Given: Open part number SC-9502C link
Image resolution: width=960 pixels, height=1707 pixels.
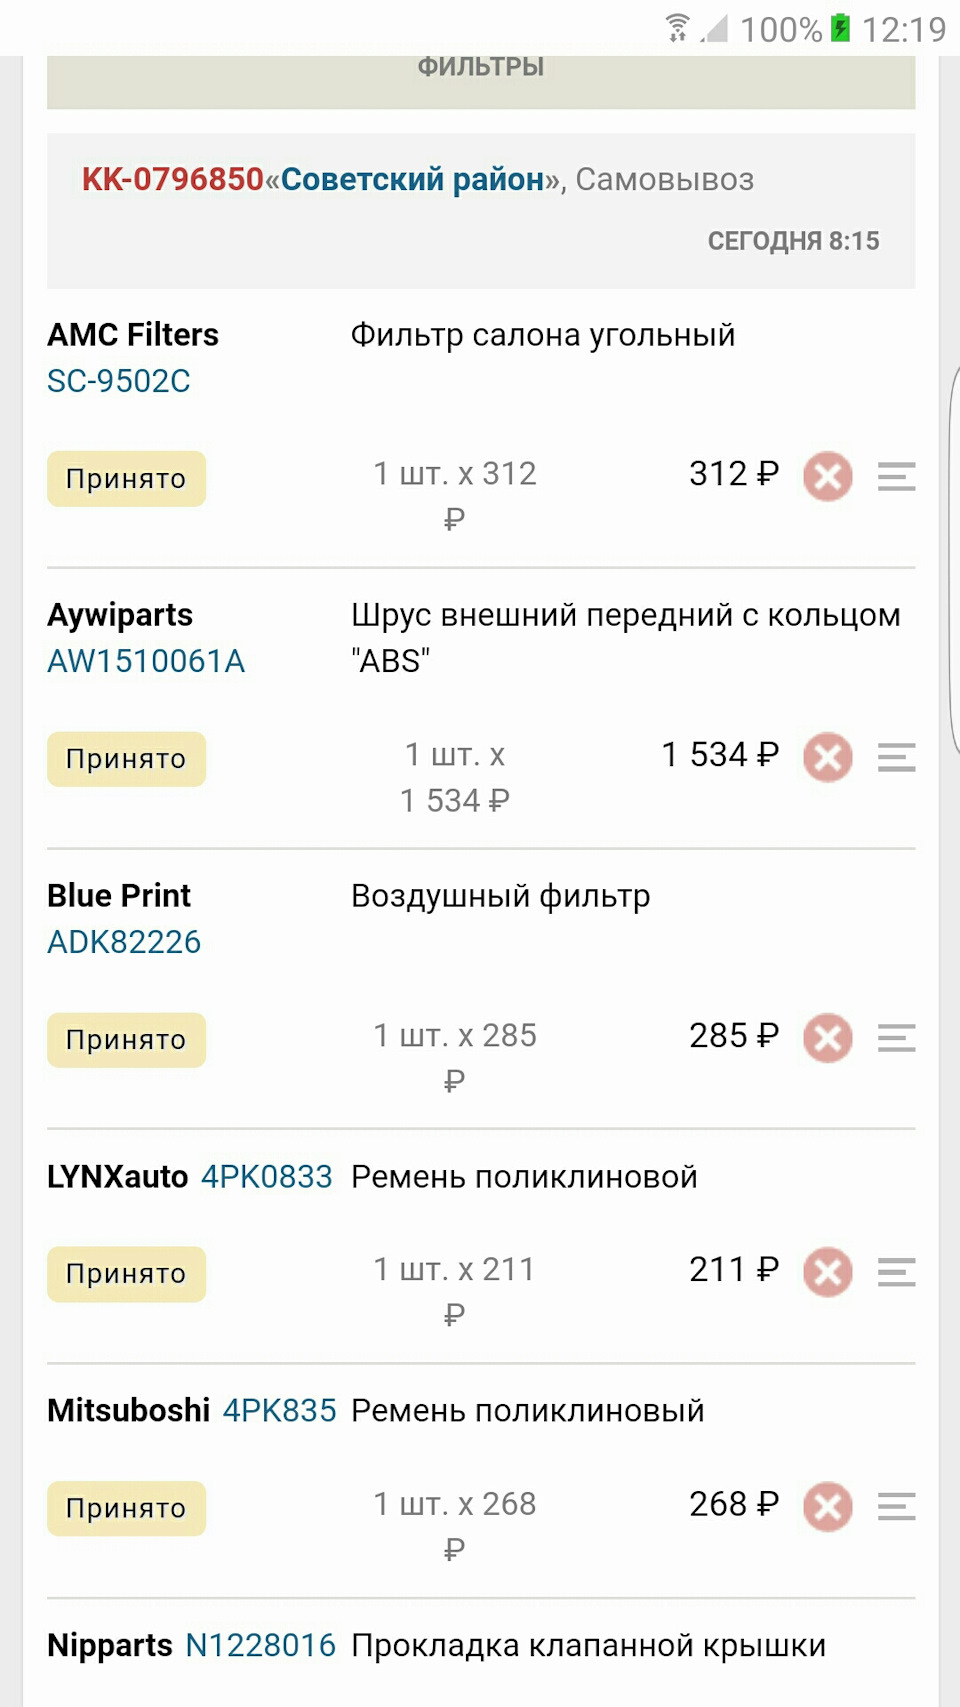Looking at the screenshot, I should click(x=119, y=381).
